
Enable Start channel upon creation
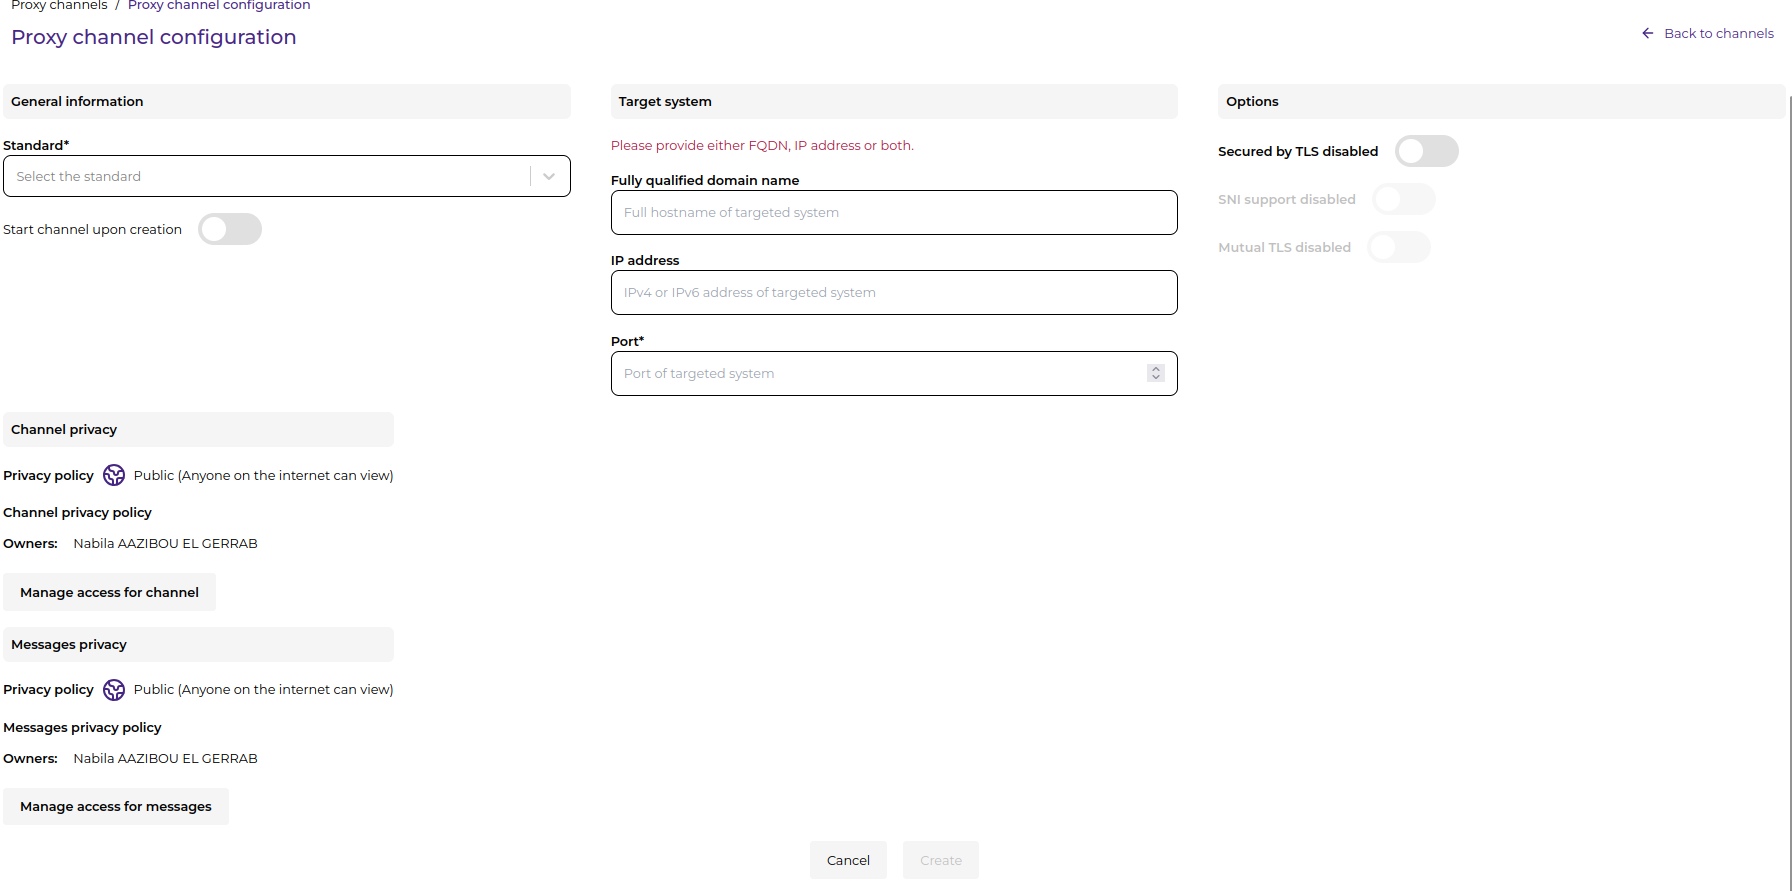tap(230, 229)
